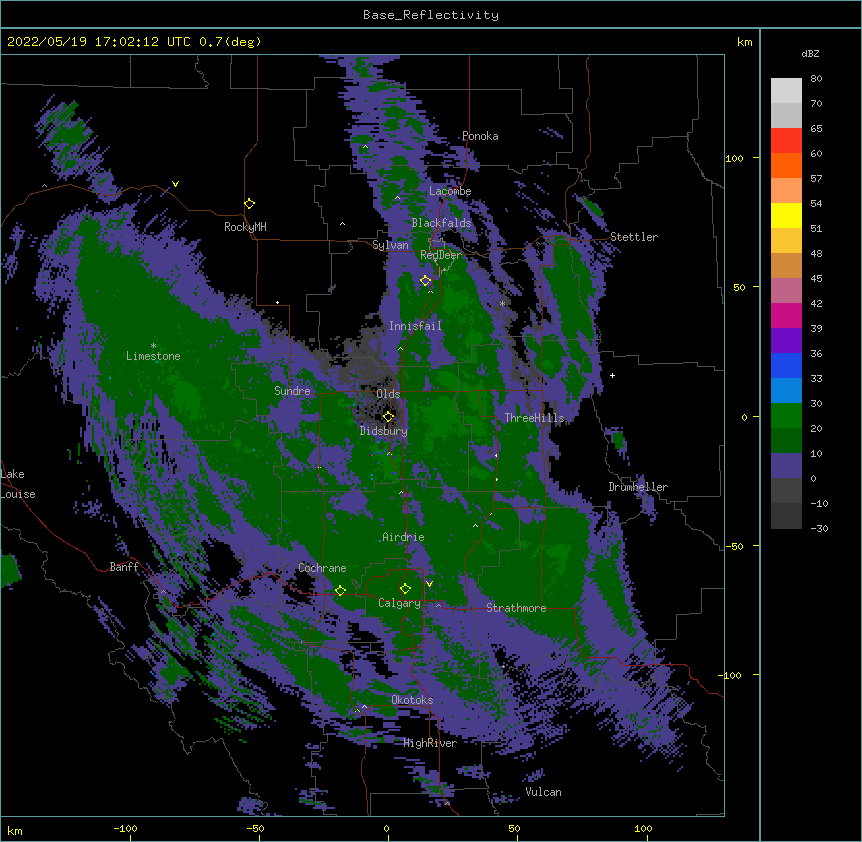Viewport: 862px width, 842px height.
Task: Click the yellow V marker northwest of RockyMH
Action: coord(175,184)
